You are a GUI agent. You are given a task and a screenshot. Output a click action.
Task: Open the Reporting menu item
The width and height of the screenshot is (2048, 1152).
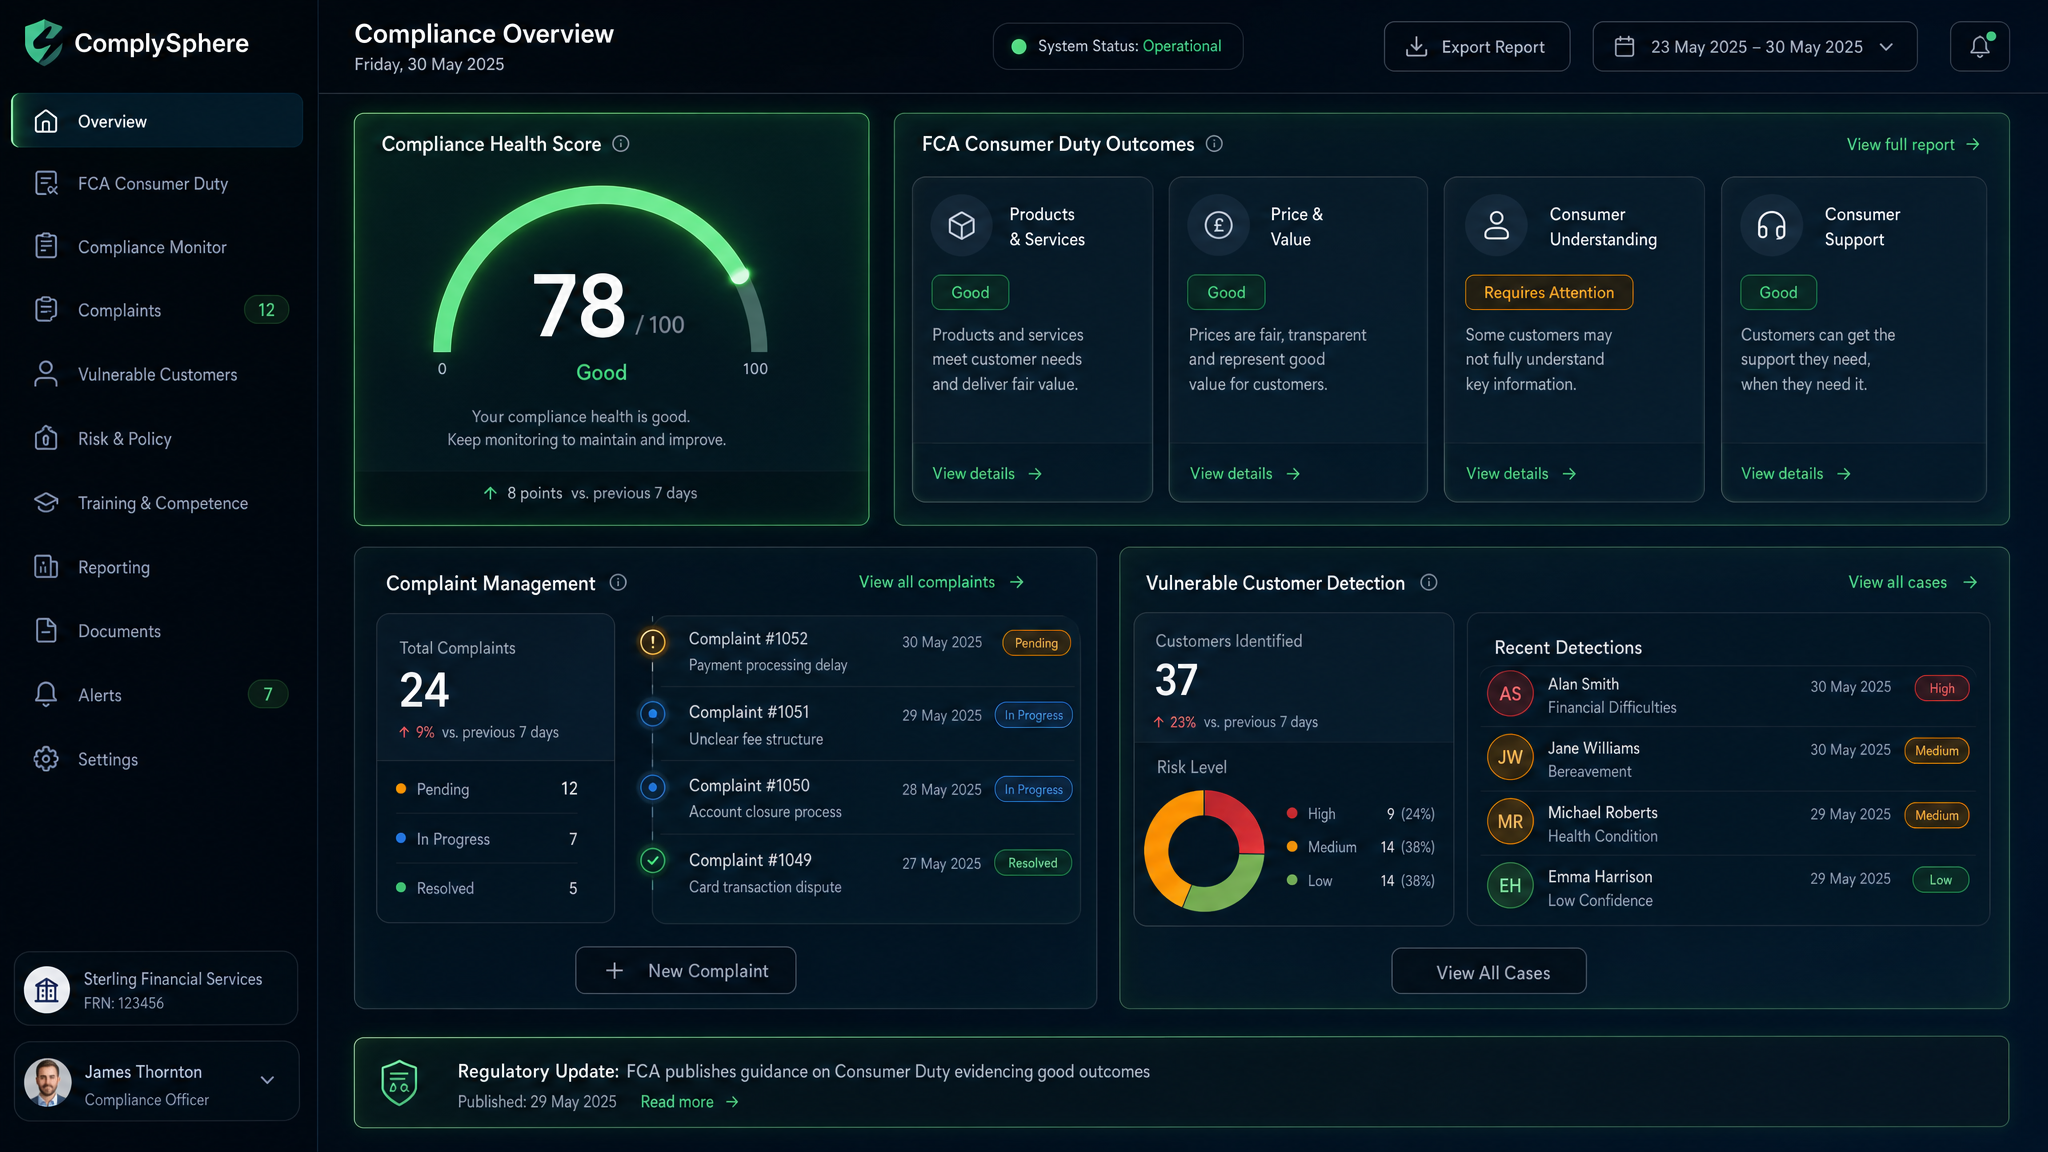tap(157, 567)
